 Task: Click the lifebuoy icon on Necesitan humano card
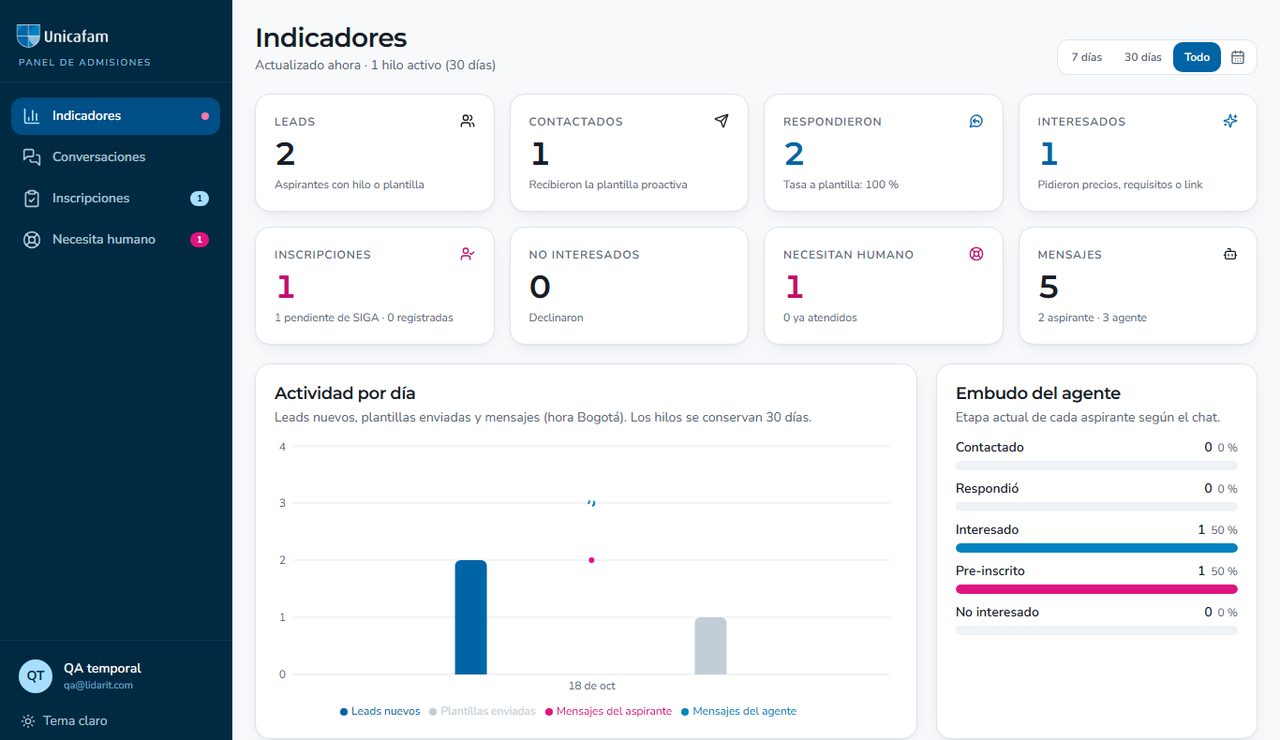point(976,254)
